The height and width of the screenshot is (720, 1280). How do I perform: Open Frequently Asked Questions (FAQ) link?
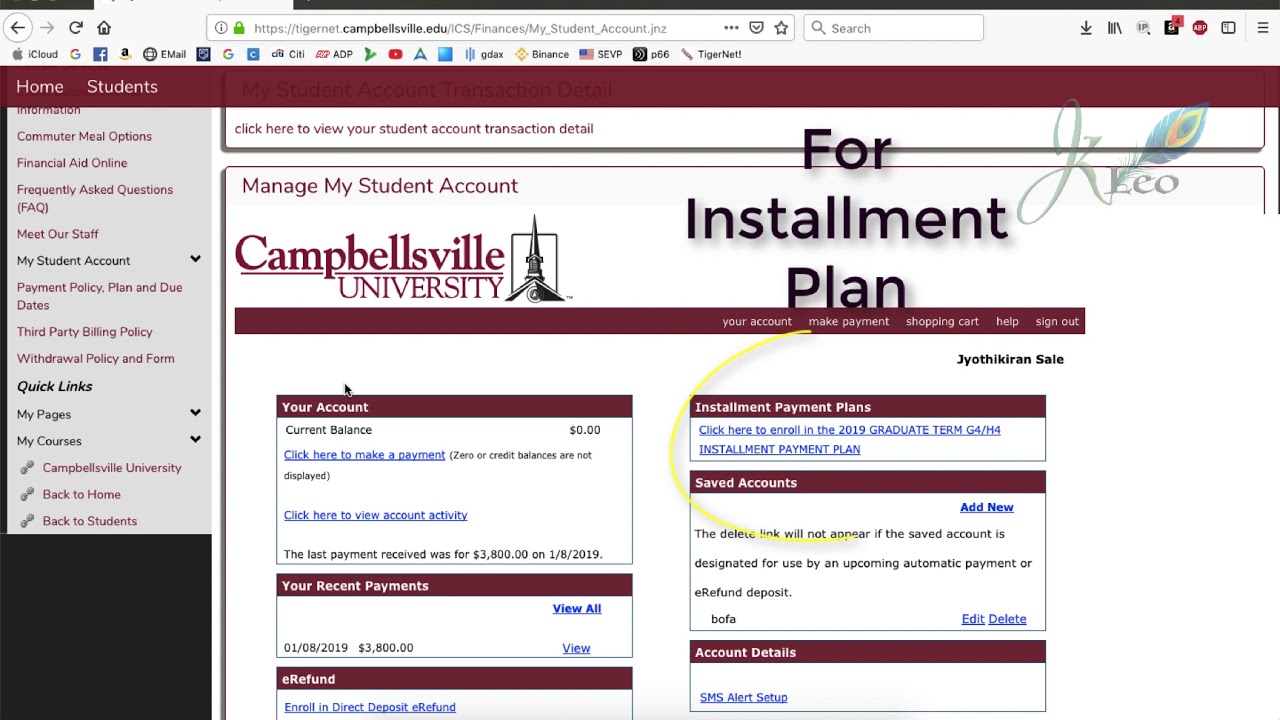coord(95,198)
